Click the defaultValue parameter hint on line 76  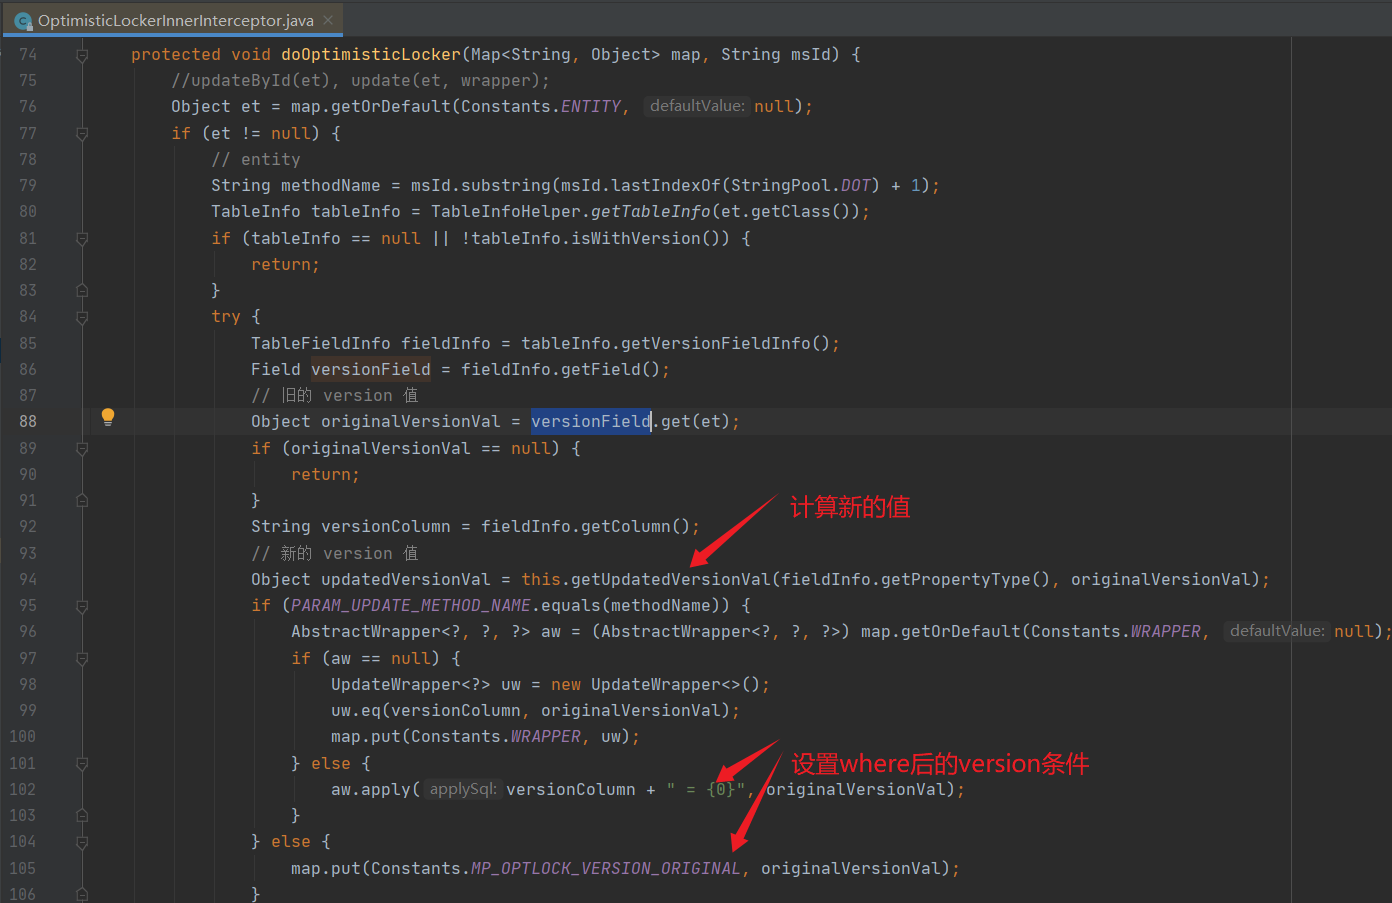pos(697,106)
